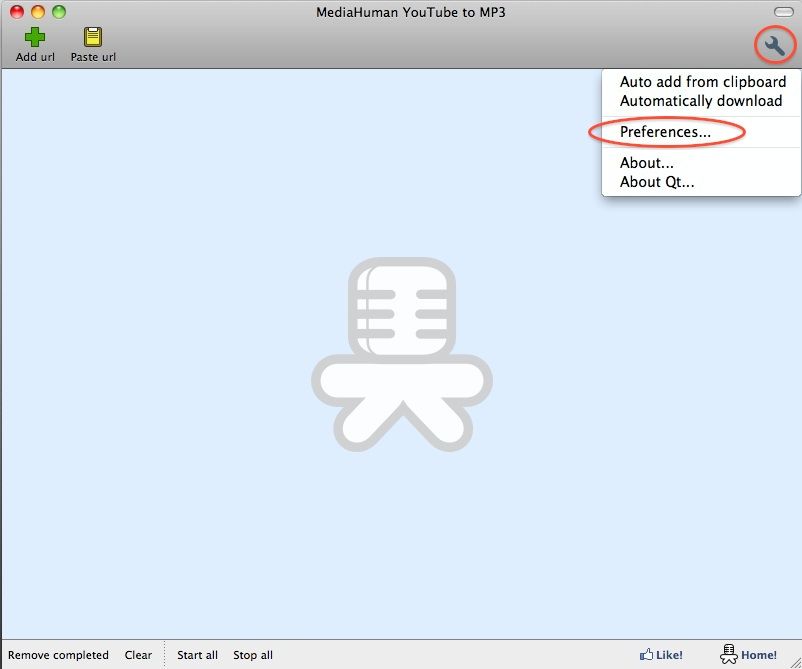The width and height of the screenshot is (802, 669).
Task: Choose About... in the dropdown menu
Action: (647, 163)
